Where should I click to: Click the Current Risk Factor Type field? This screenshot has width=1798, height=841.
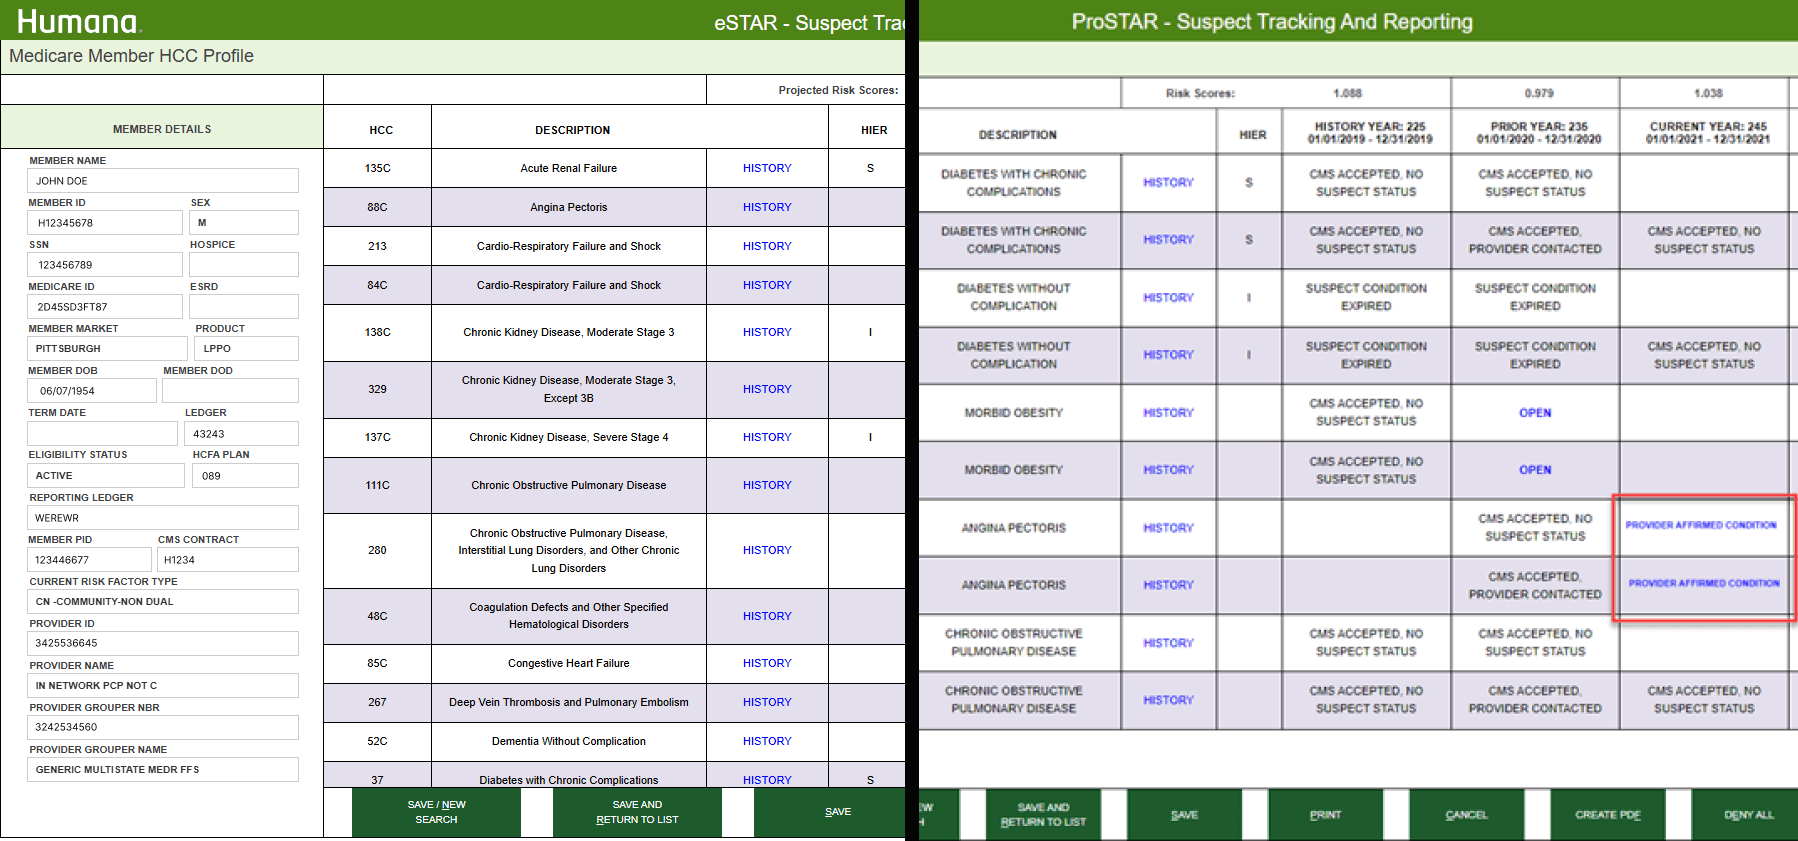[163, 602]
